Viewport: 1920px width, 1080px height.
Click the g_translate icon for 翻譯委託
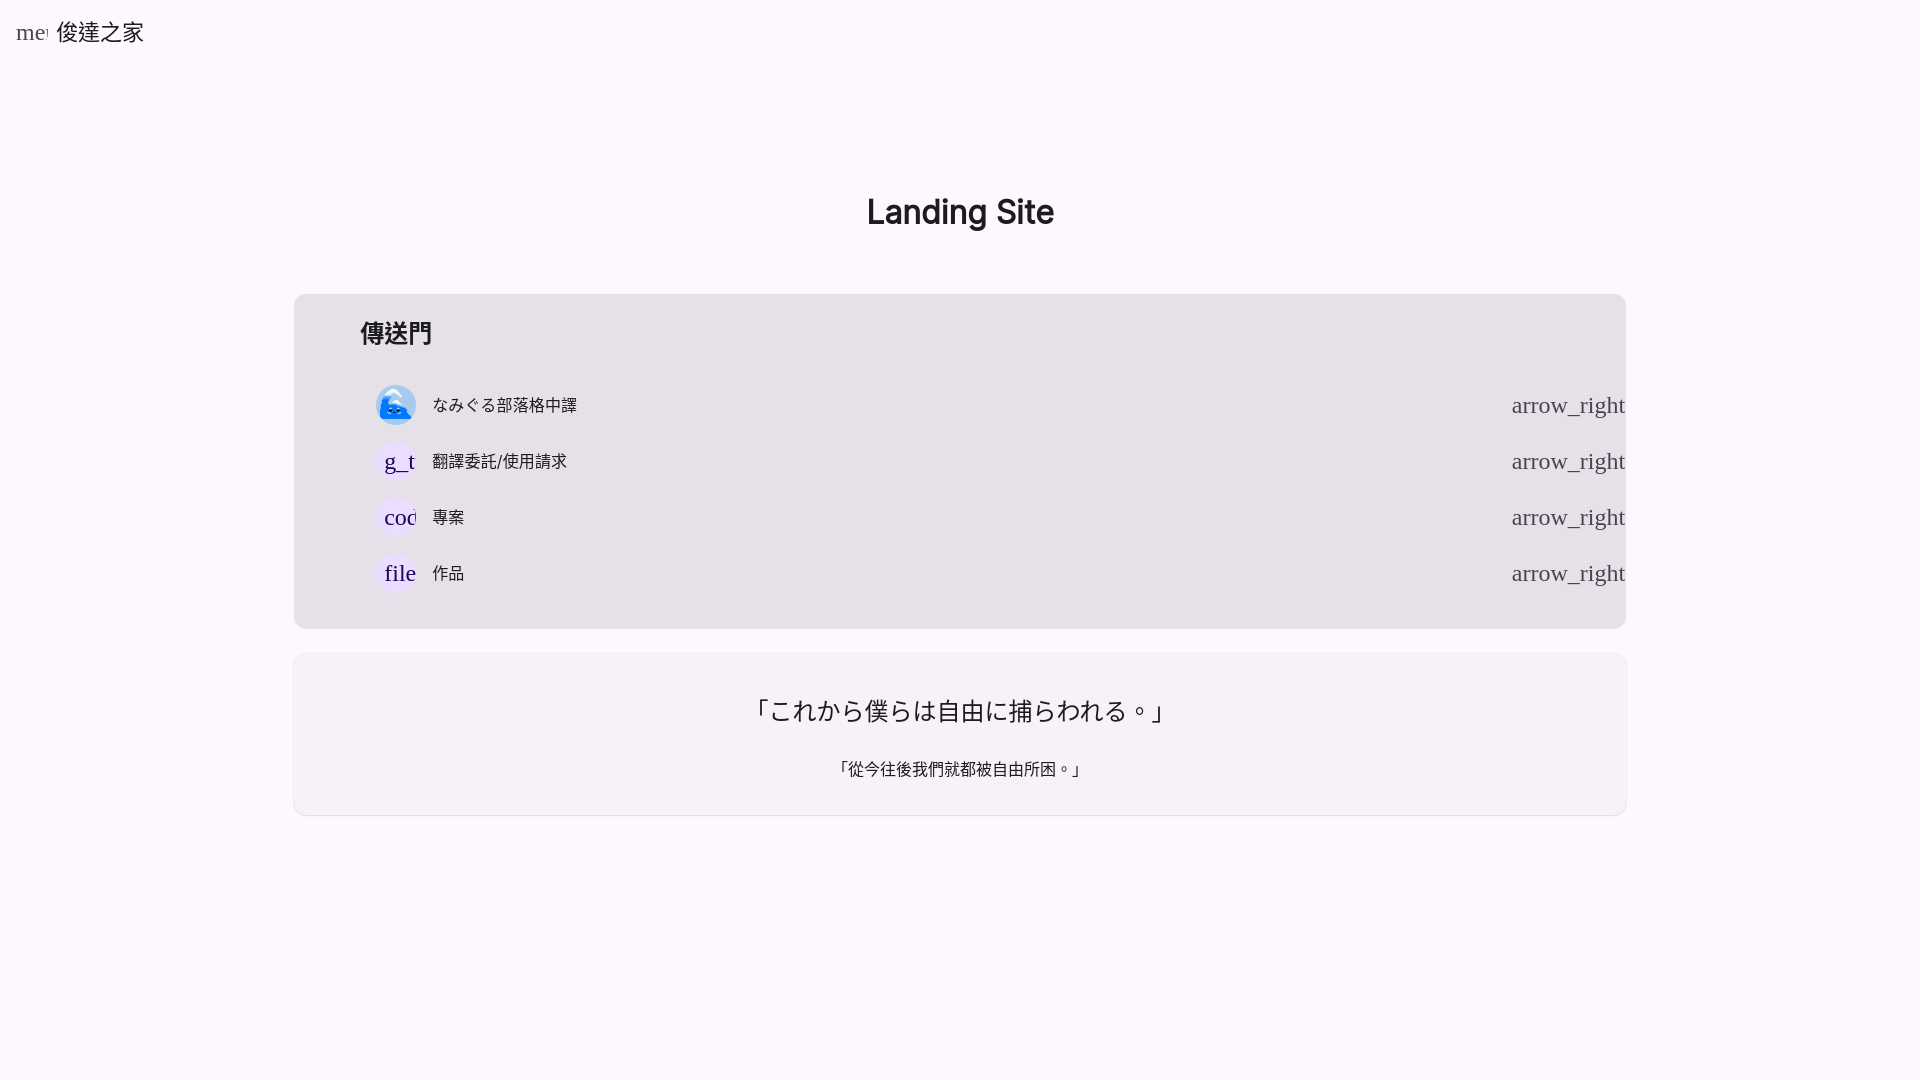(396, 461)
